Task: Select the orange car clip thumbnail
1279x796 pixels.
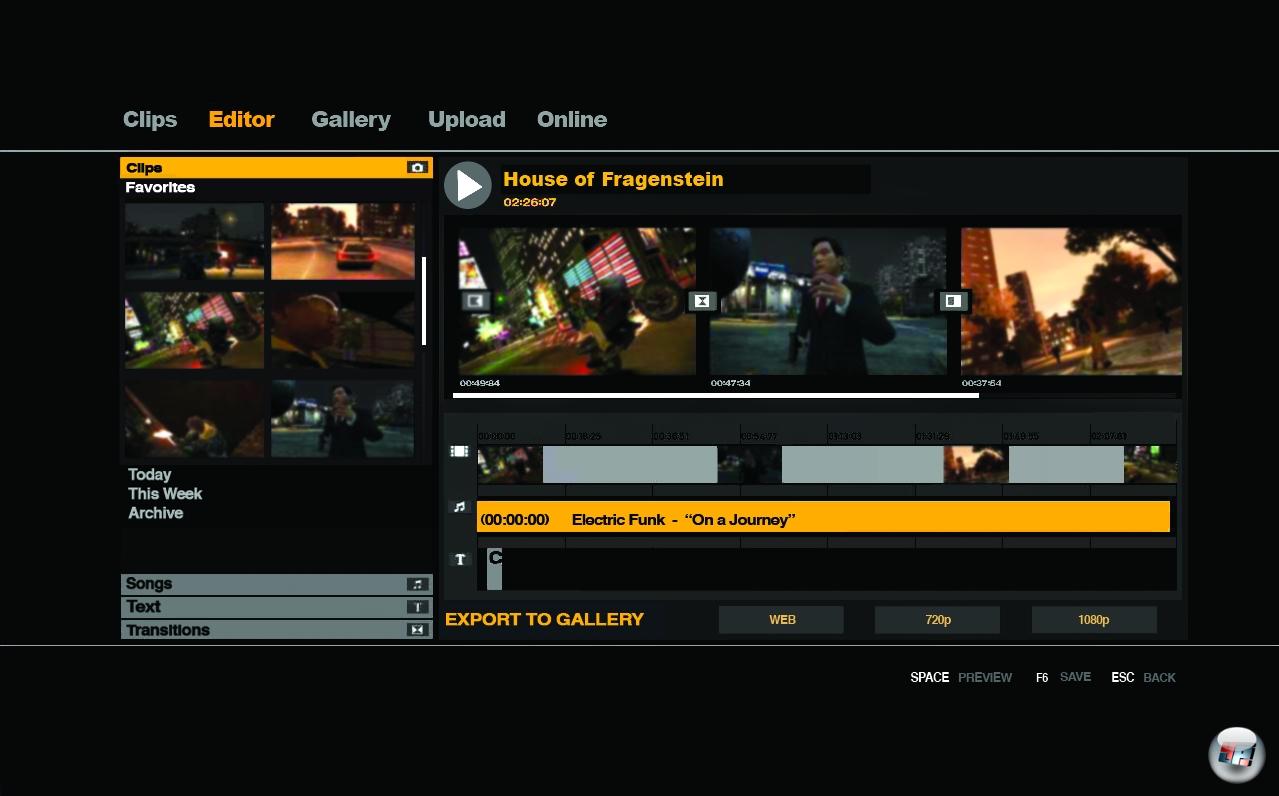Action: 342,241
